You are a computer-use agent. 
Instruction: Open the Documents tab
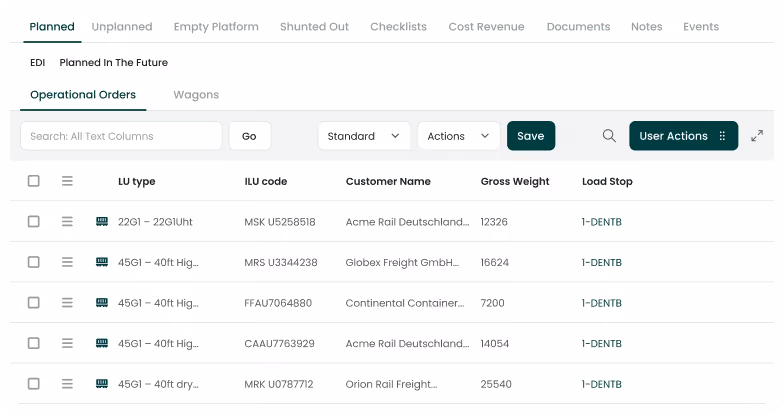click(578, 26)
